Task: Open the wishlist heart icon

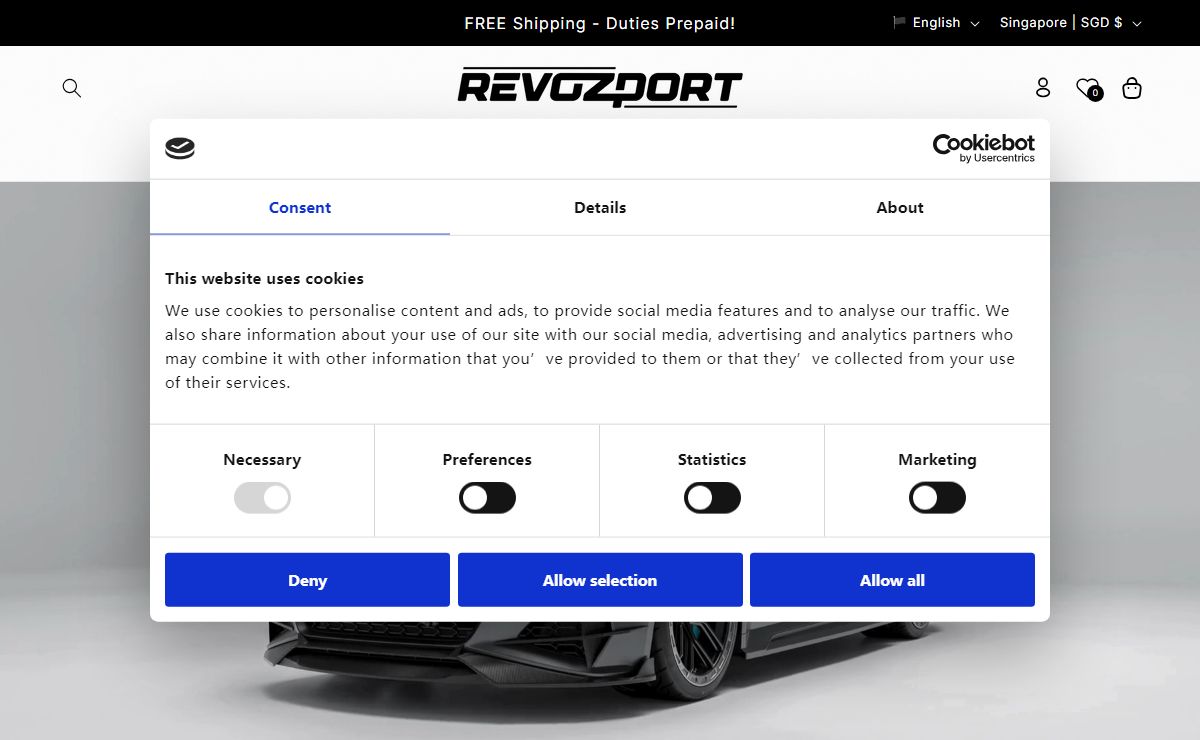Action: click(1087, 88)
